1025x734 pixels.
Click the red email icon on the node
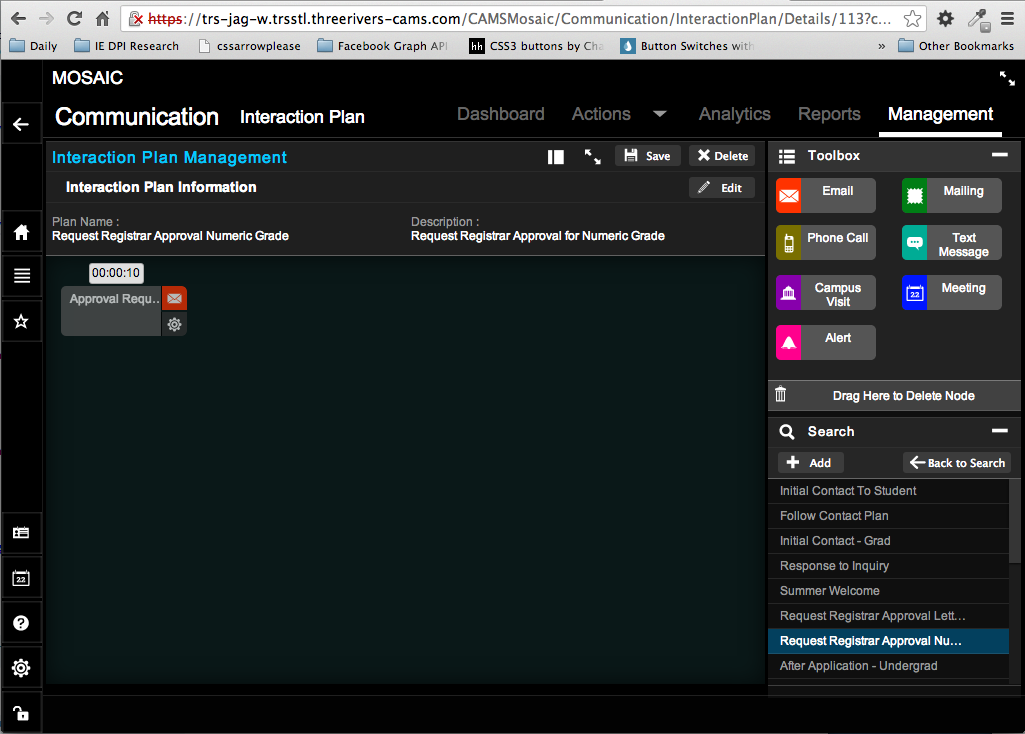(x=174, y=298)
